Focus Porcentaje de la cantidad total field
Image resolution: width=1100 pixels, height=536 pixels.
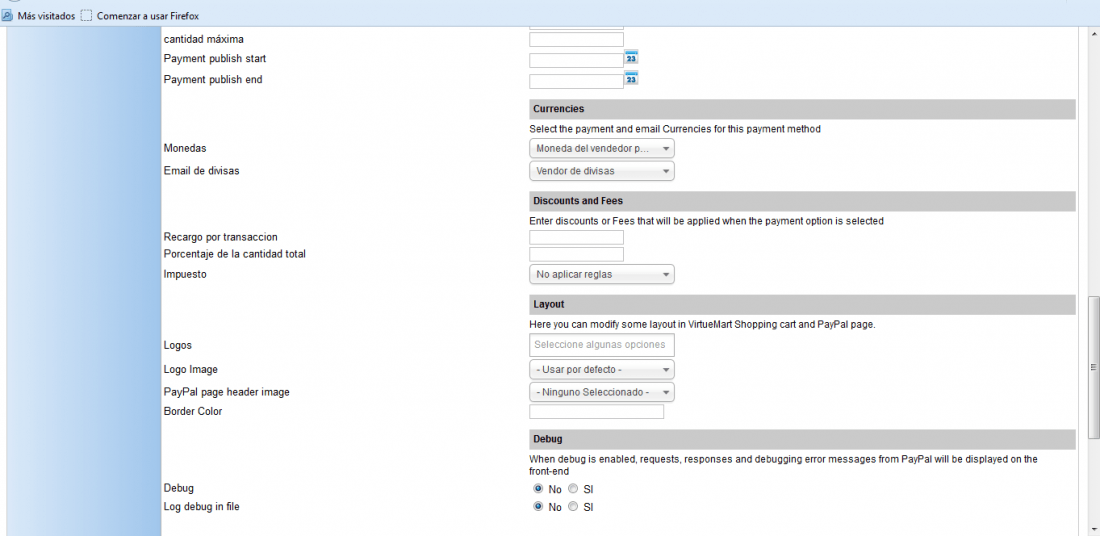pos(576,254)
